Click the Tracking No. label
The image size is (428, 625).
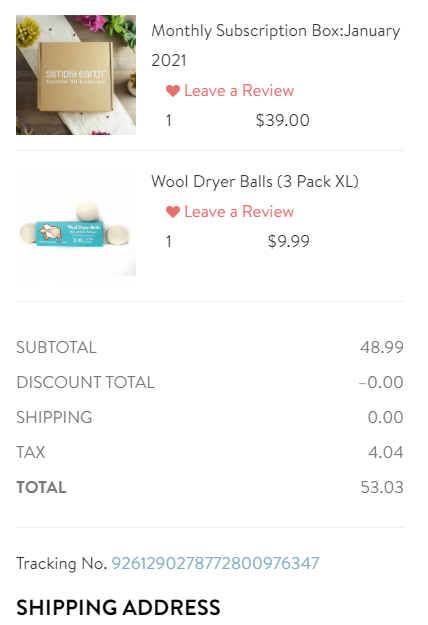point(62,563)
